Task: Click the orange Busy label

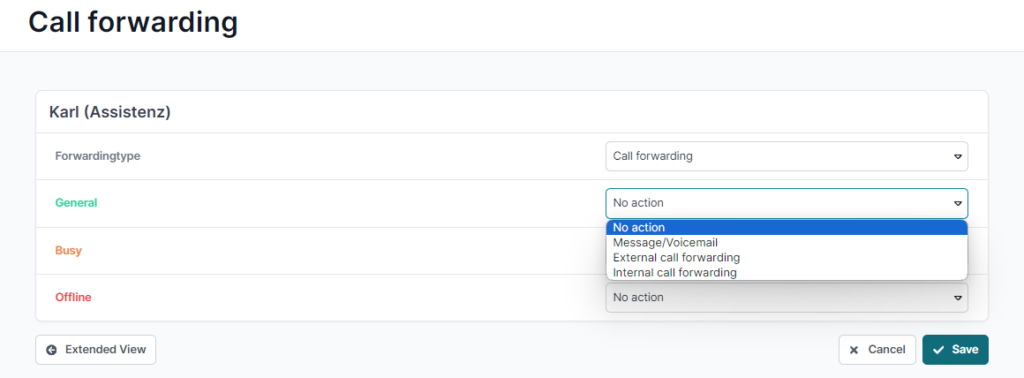Action: point(69,251)
